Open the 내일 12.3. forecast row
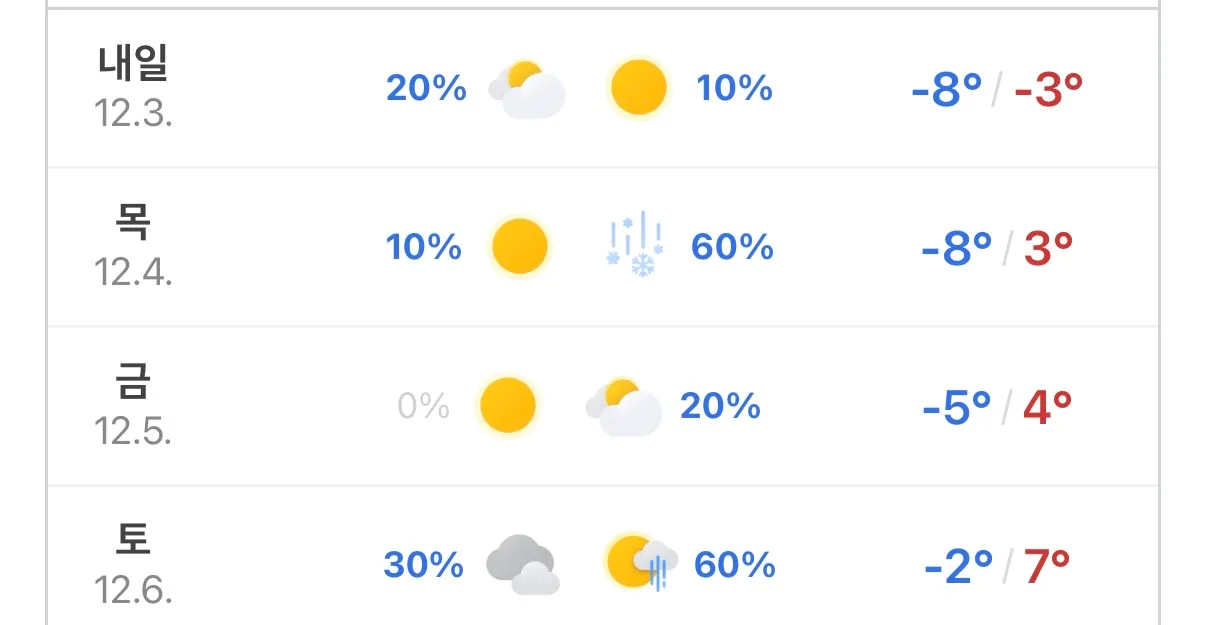1206x625 pixels. pyautogui.click(x=603, y=88)
